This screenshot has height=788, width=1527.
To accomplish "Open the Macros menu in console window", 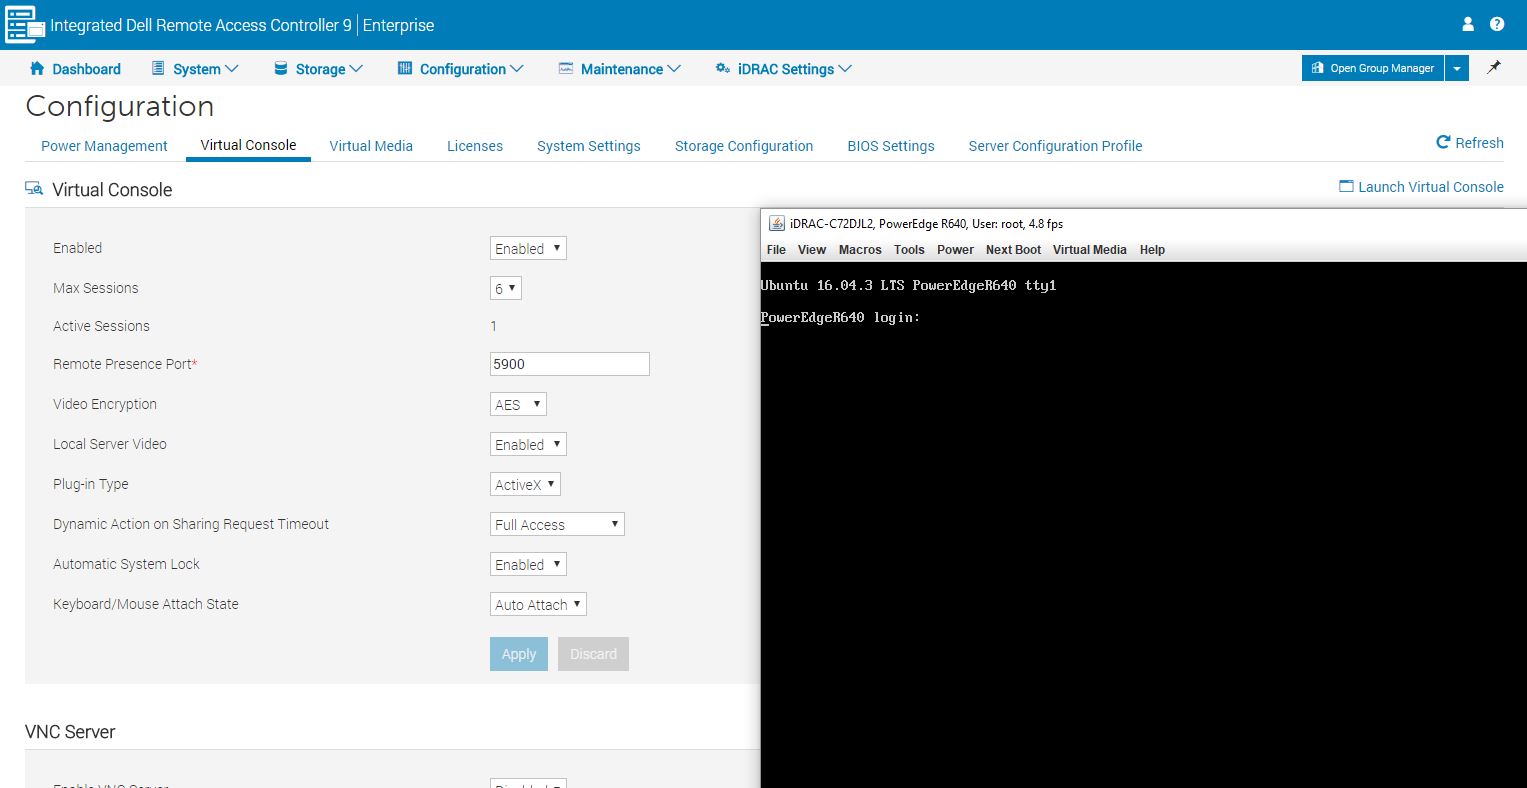I will click(860, 250).
